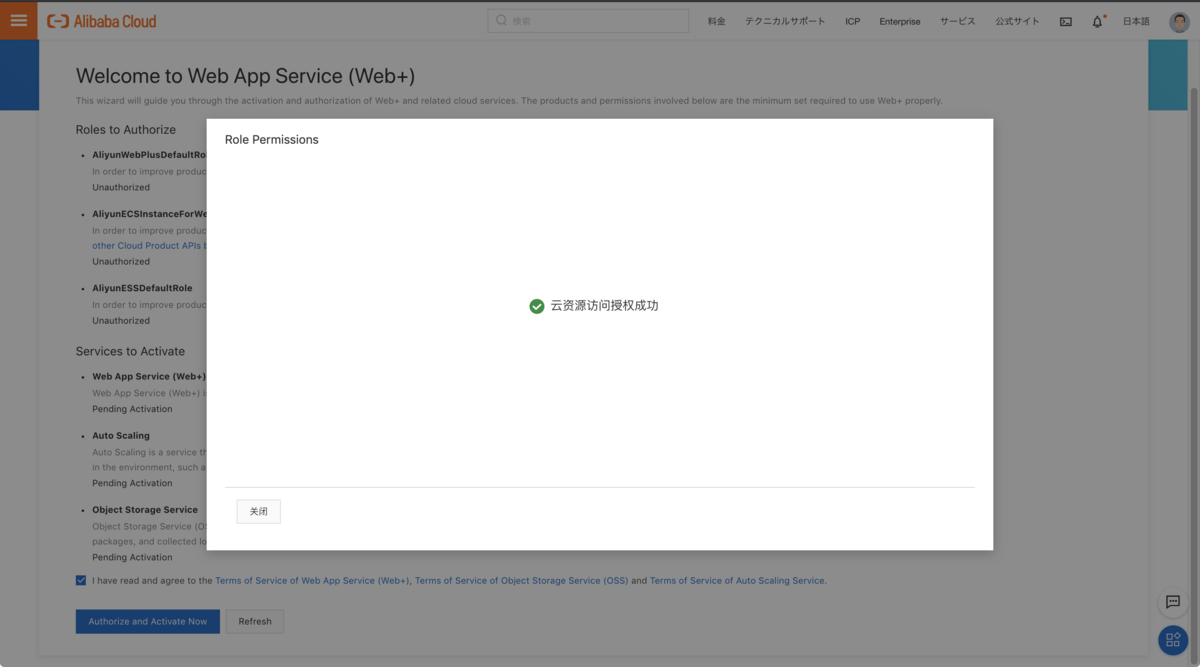Open the chat feedback icon
The height and width of the screenshot is (667, 1200).
tap(1173, 602)
